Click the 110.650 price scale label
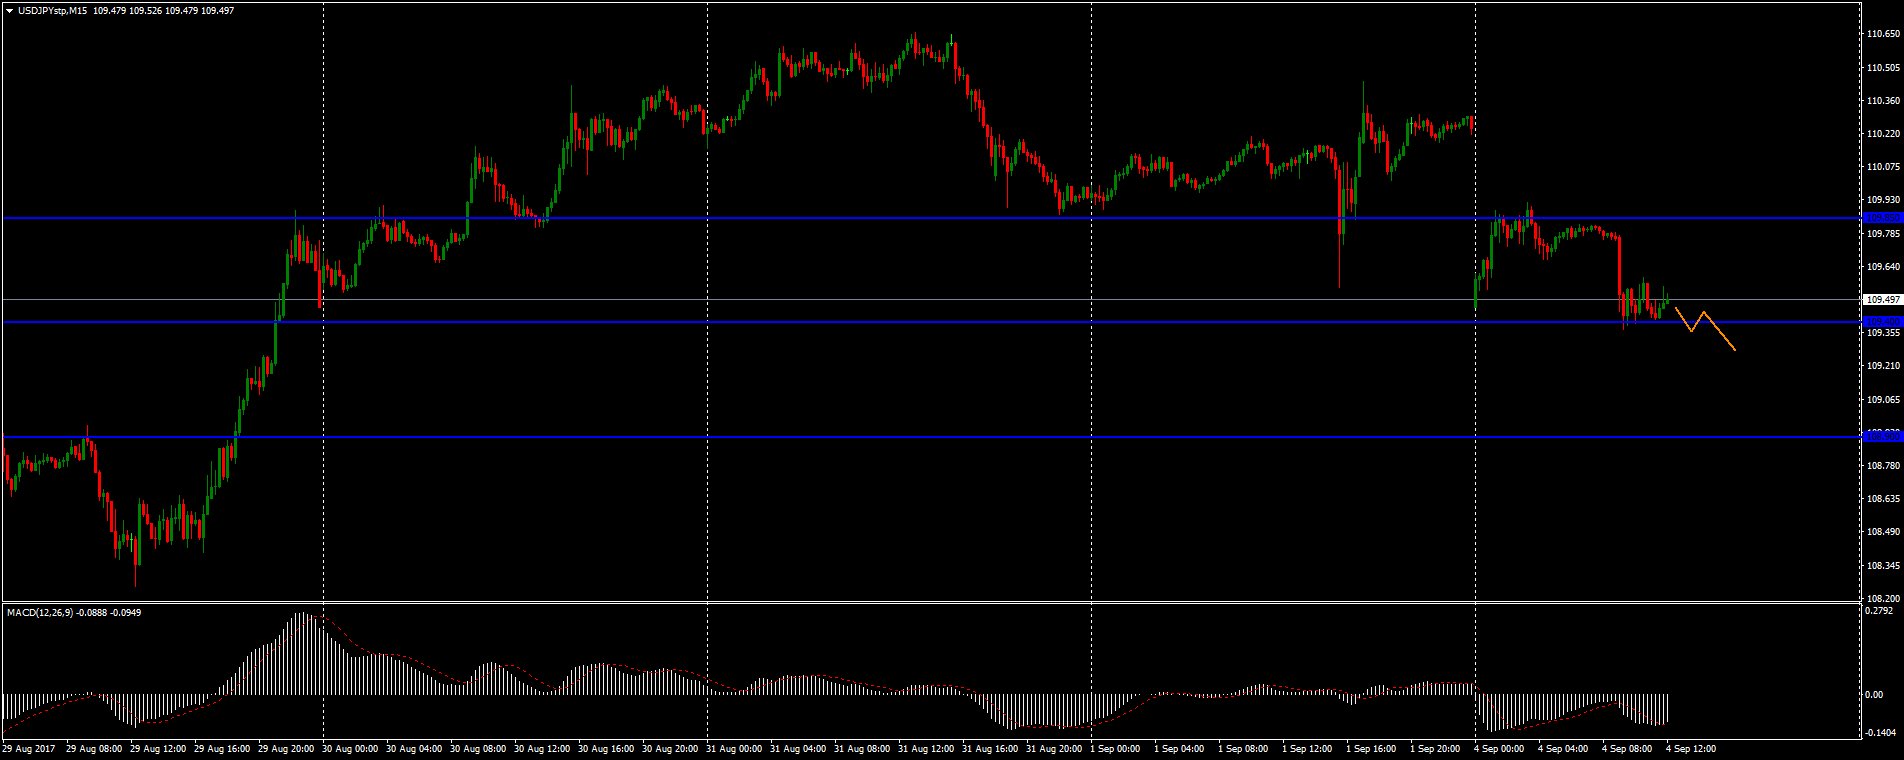This screenshot has width=1904, height=760. tap(1883, 34)
